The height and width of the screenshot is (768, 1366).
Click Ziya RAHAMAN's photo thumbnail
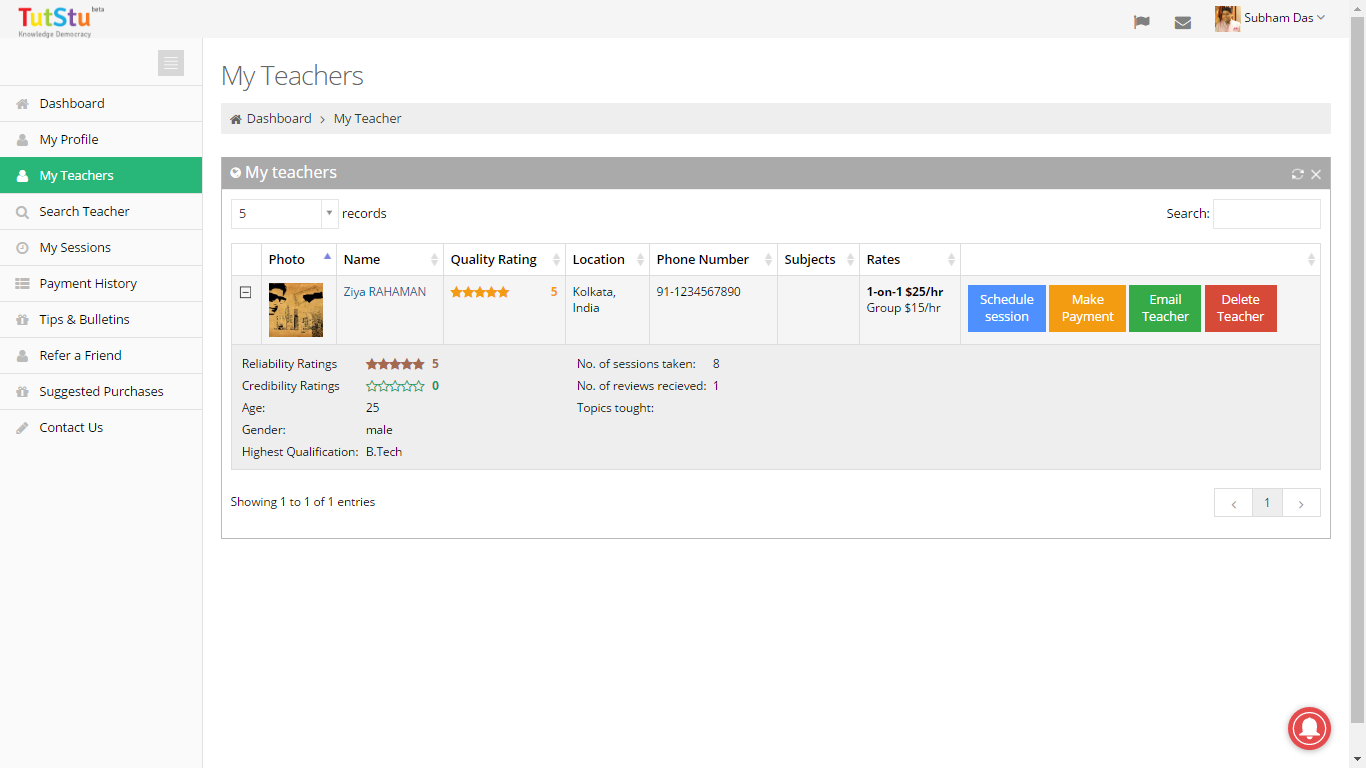tap(296, 310)
